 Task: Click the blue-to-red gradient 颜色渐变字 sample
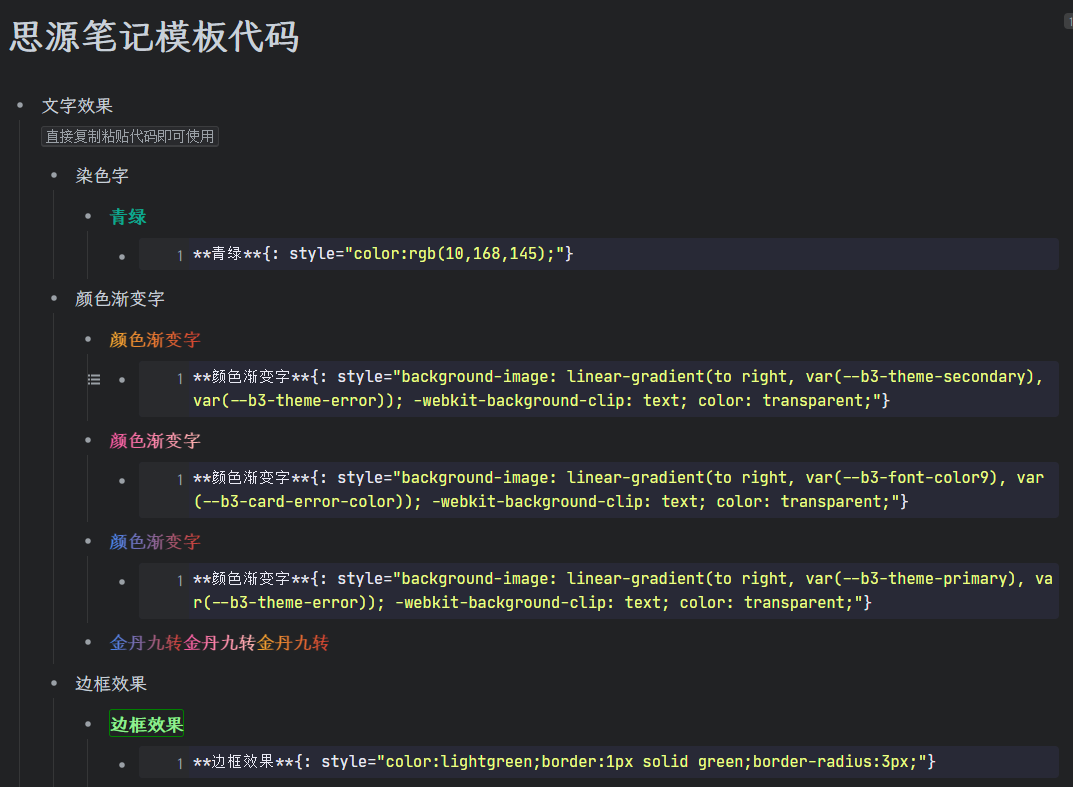155,542
